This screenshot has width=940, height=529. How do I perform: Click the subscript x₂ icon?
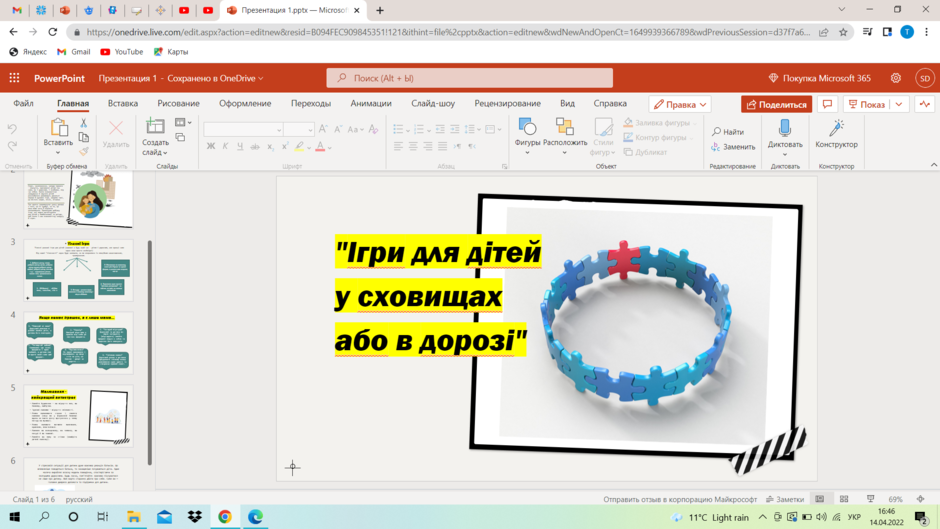(270, 146)
